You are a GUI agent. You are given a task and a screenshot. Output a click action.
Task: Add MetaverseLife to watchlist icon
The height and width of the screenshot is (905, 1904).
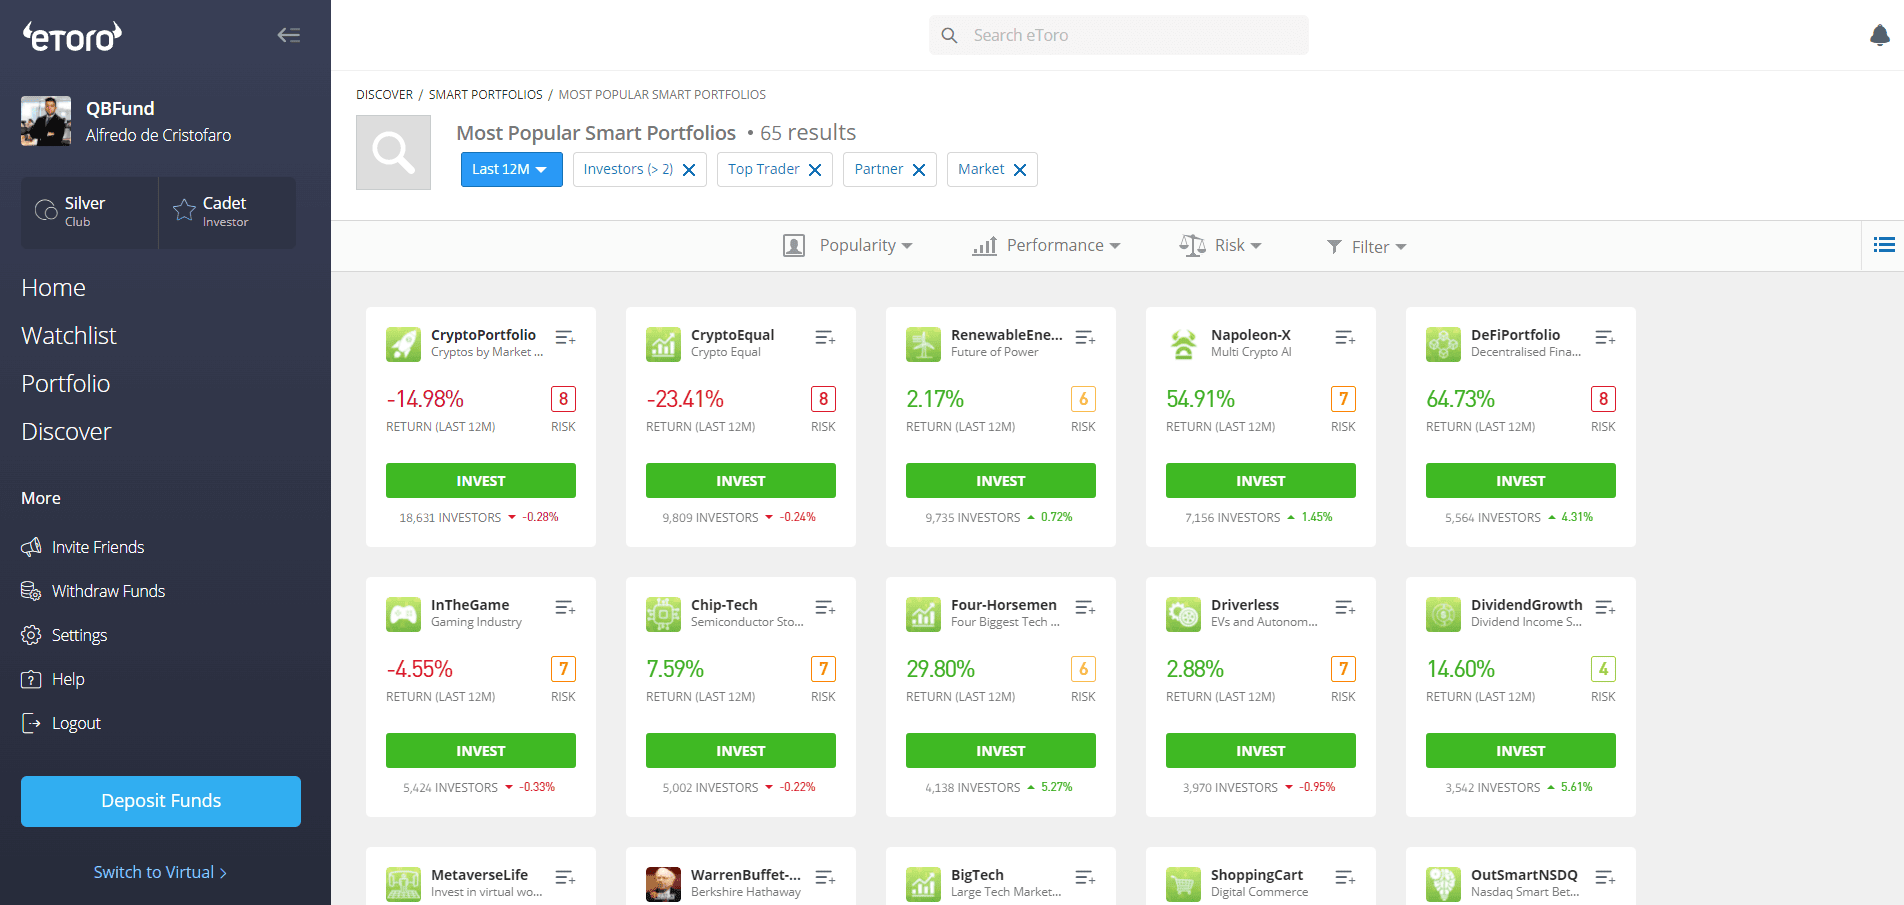click(565, 878)
